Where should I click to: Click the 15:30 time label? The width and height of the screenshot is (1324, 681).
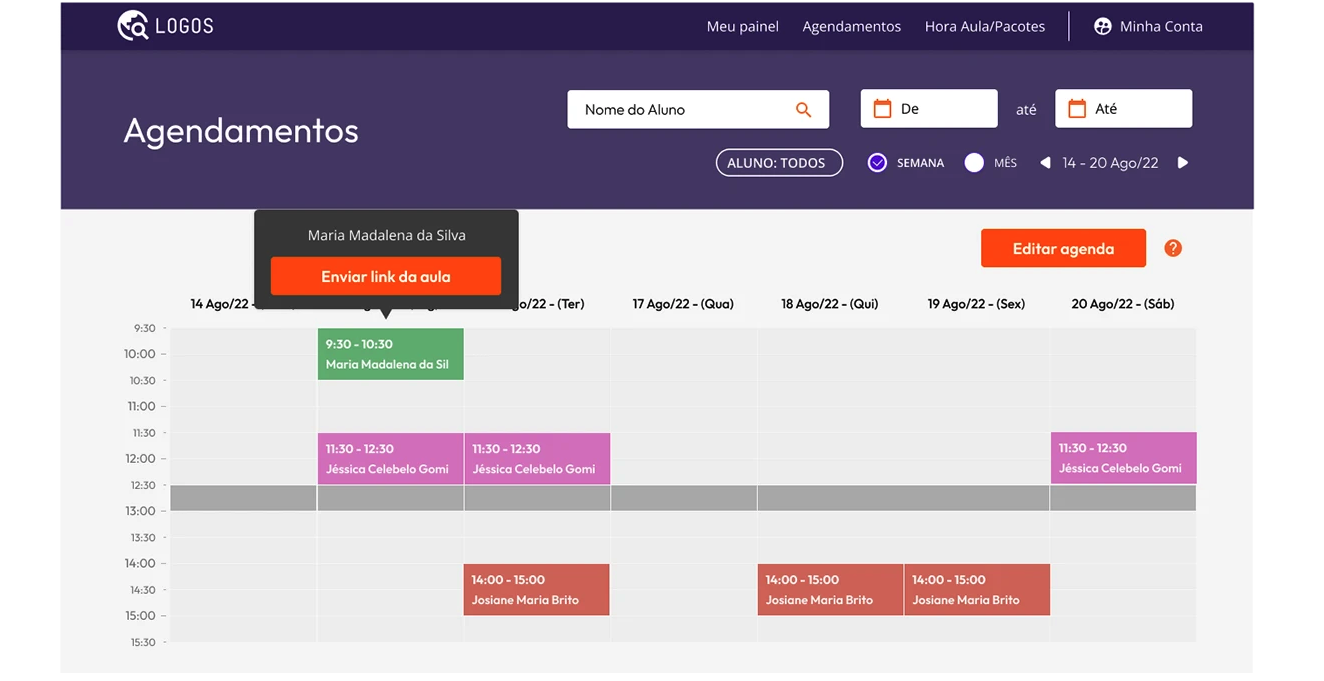[143, 642]
